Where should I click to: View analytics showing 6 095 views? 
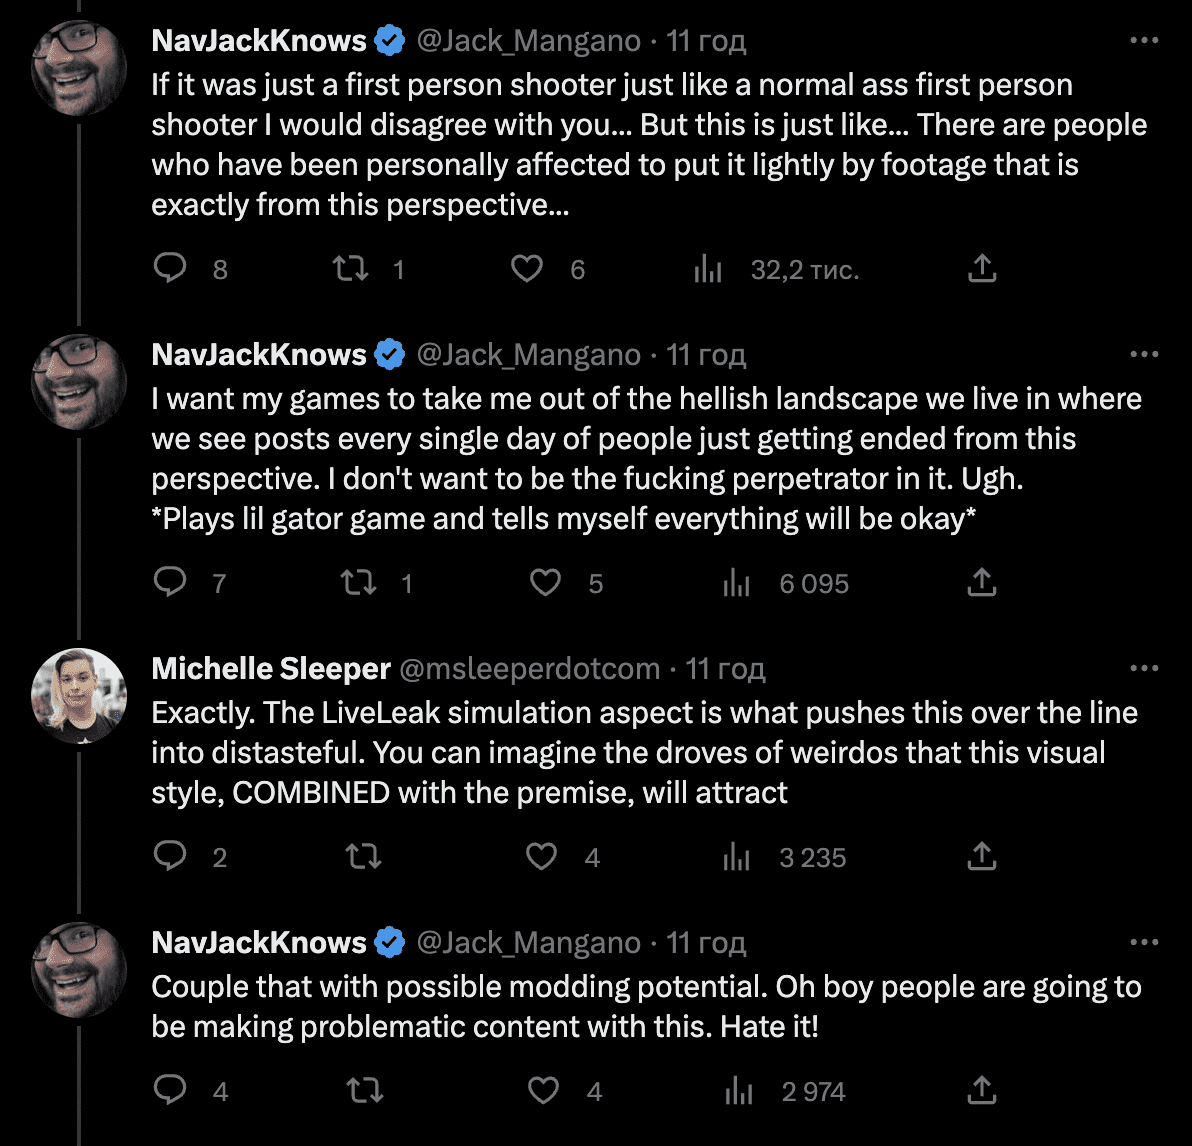(x=785, y=583)
